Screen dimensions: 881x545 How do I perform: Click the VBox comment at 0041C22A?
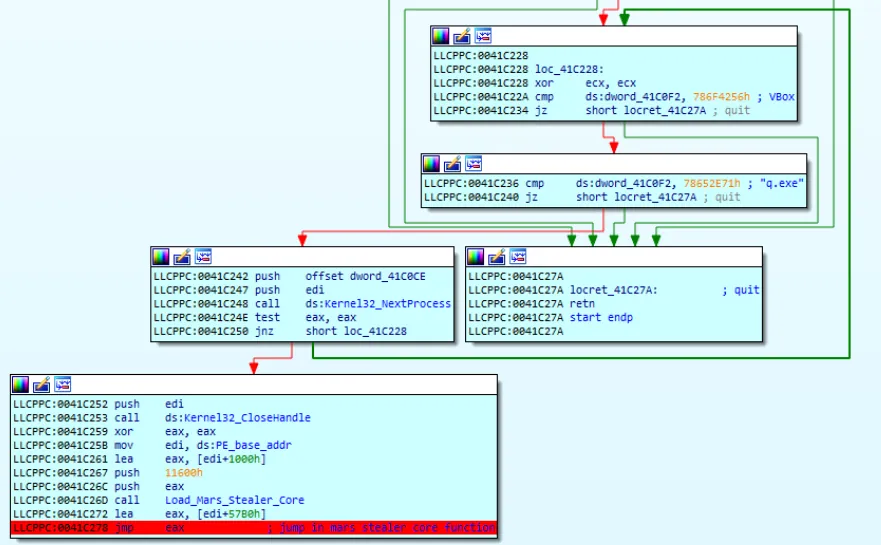782,97
